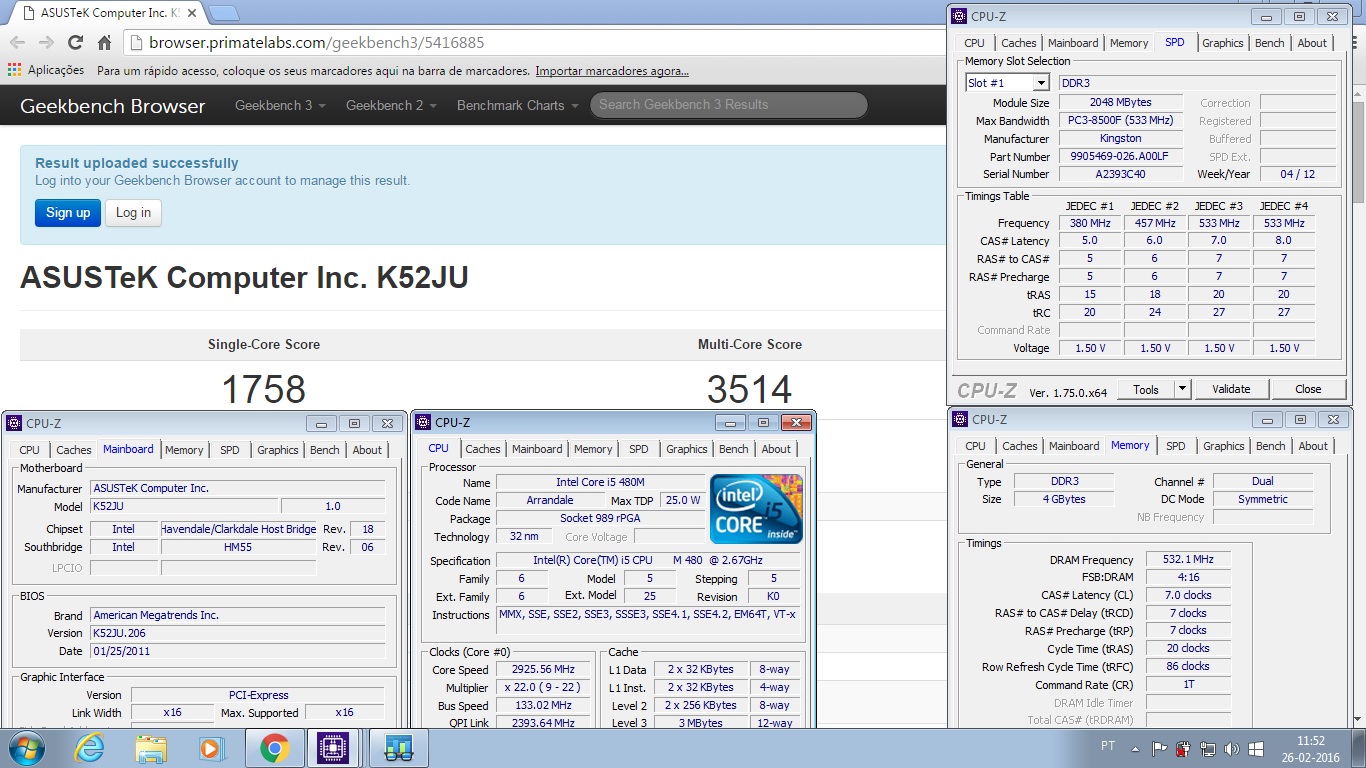1366x768 pixels.
Task: Reload the Geekbench page
Action: 75,43
